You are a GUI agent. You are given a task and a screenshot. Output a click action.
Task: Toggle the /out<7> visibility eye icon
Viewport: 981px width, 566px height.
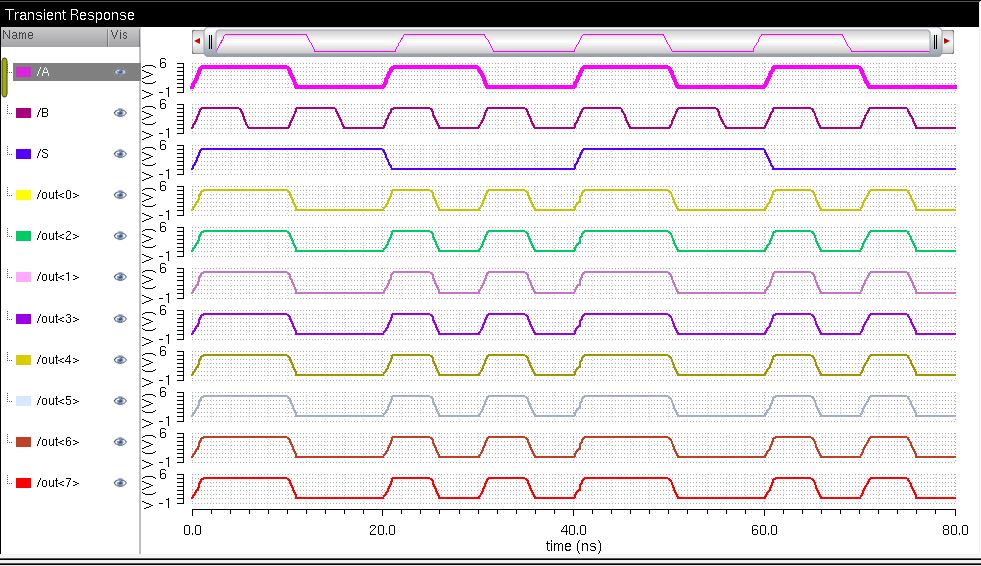tap(120, 483)
